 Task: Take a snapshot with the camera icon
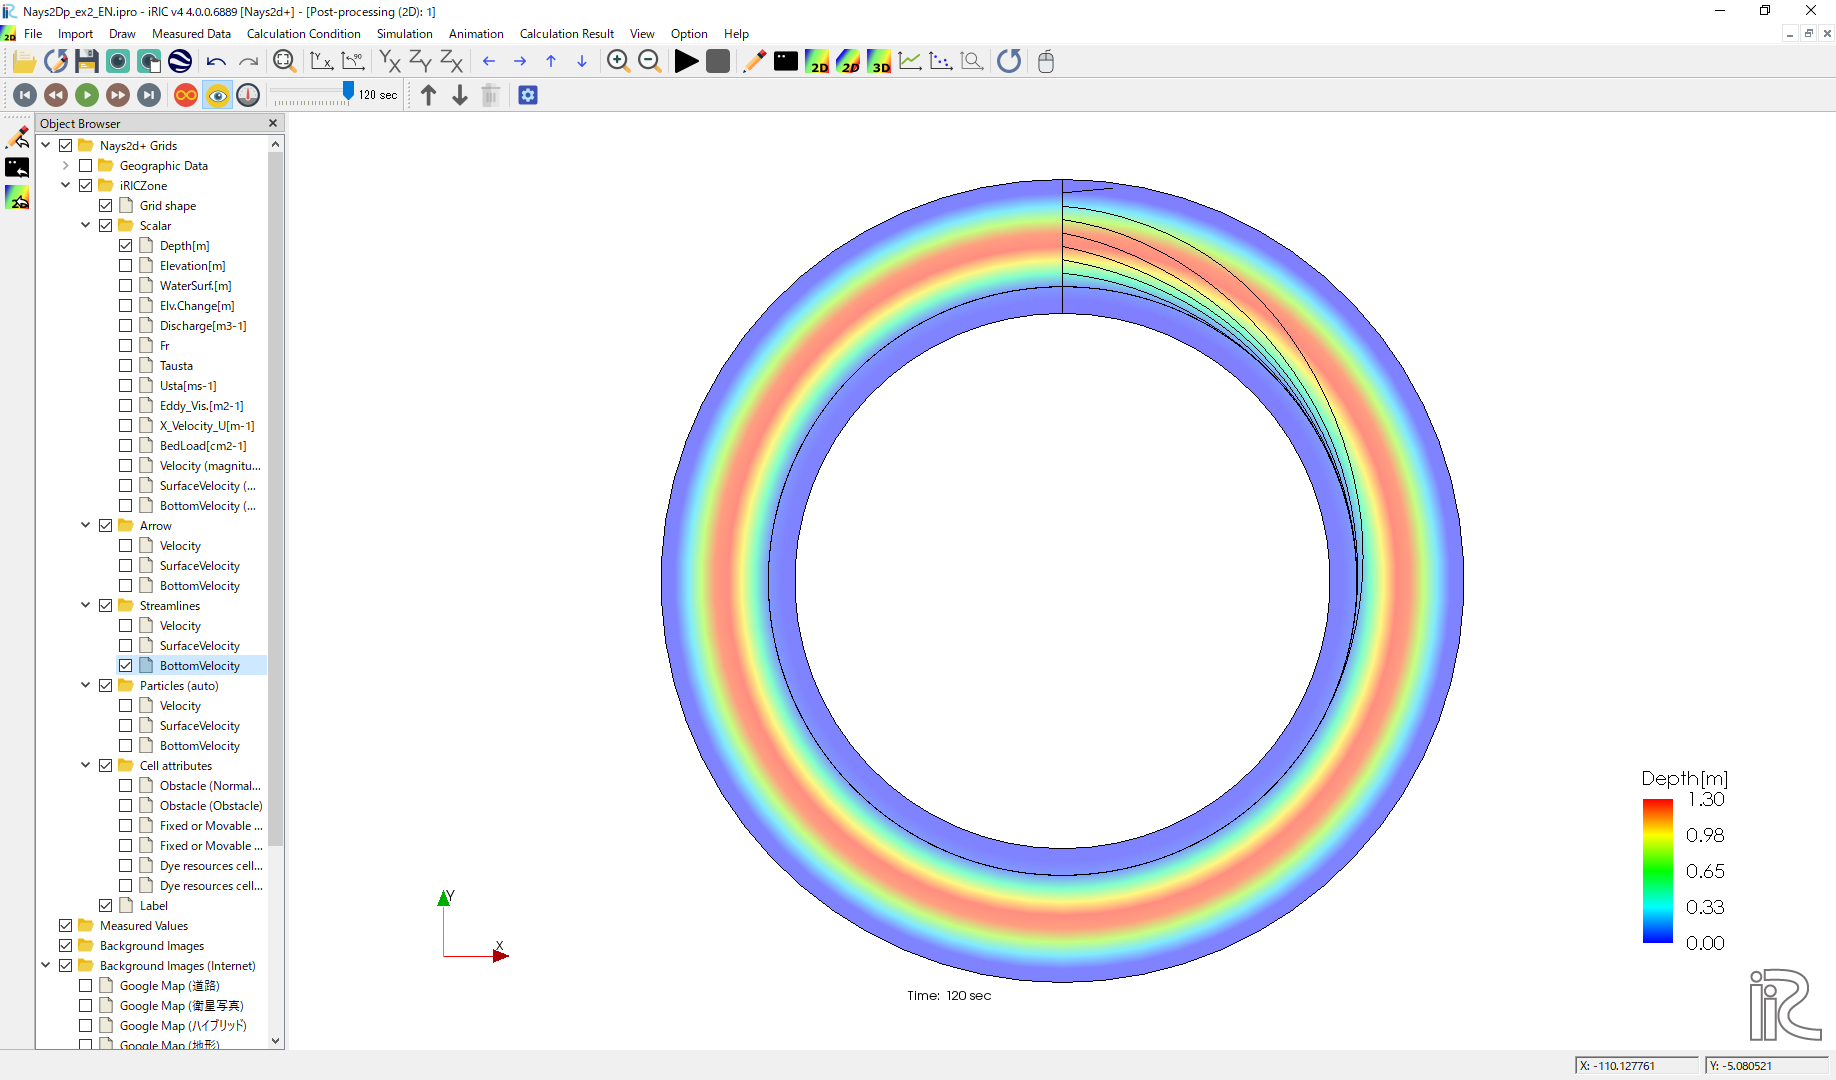(x=118, y=62)
